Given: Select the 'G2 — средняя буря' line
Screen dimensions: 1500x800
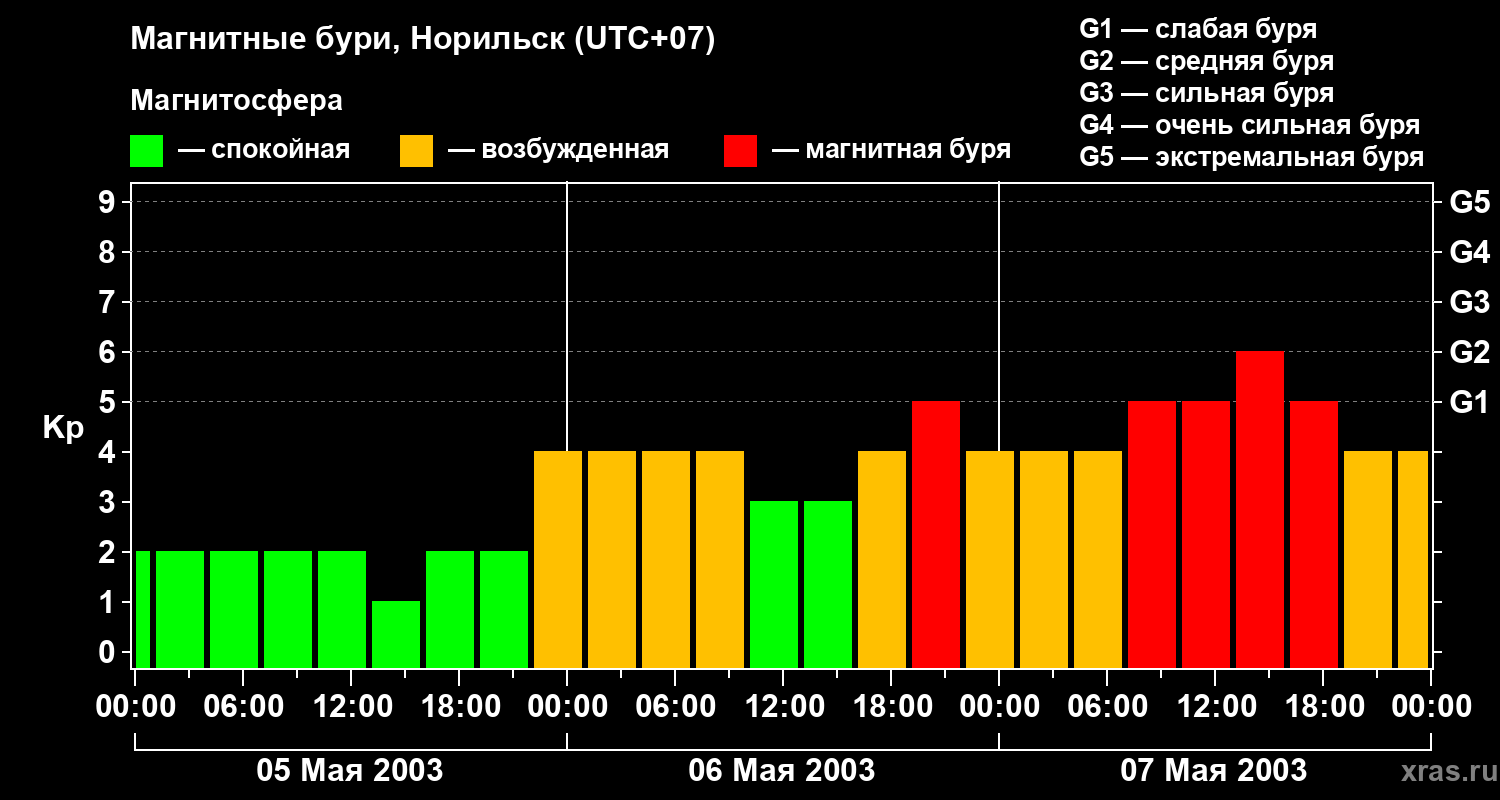Looking at the screenshot, I should (x=1207, y=61).
